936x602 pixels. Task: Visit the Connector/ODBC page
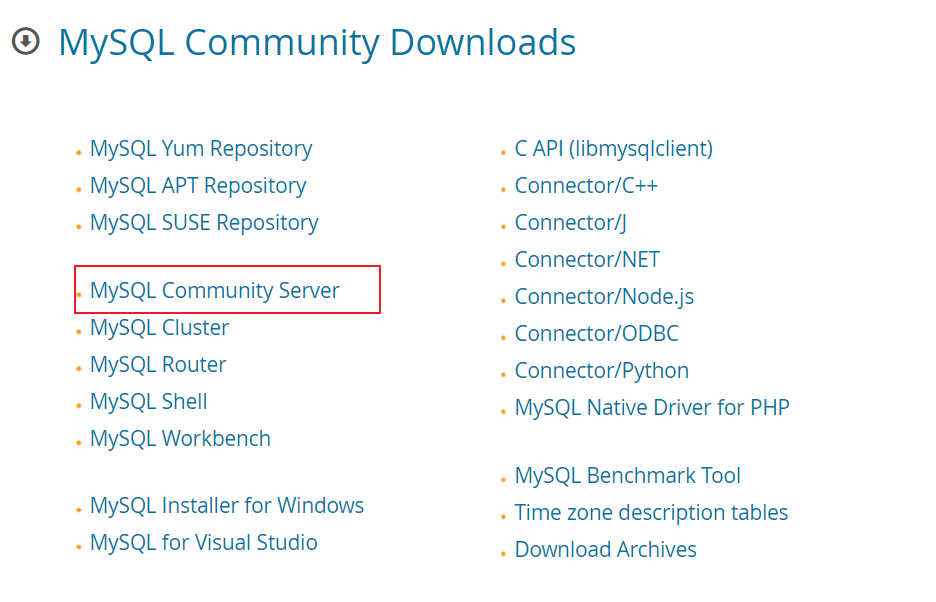click(x=597, y=334)
